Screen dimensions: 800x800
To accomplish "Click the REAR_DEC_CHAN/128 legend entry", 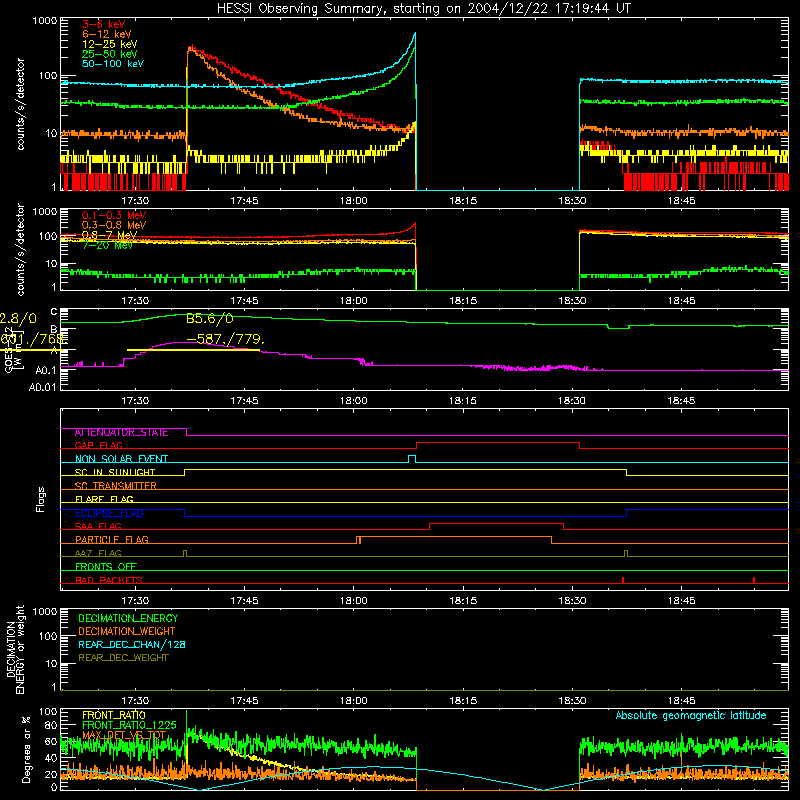I will point(132,645).
